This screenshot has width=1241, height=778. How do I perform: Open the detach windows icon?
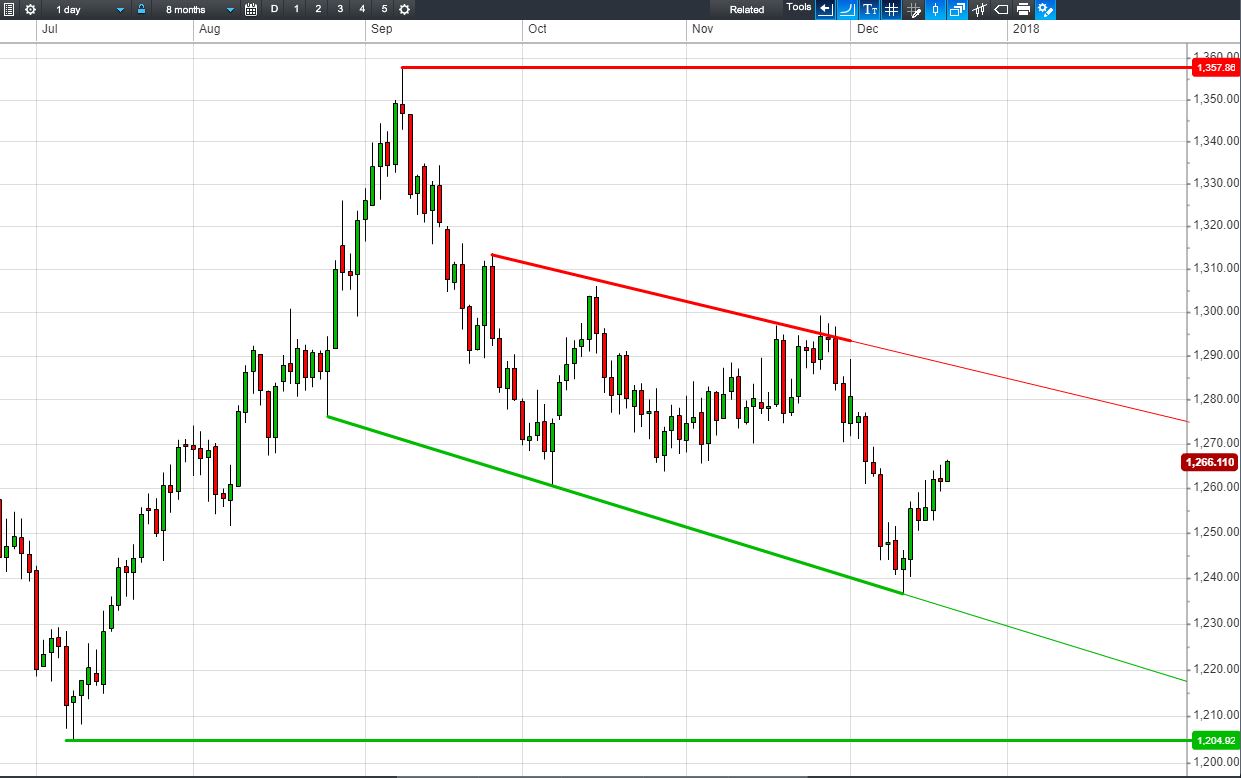[x=958, y=10]
